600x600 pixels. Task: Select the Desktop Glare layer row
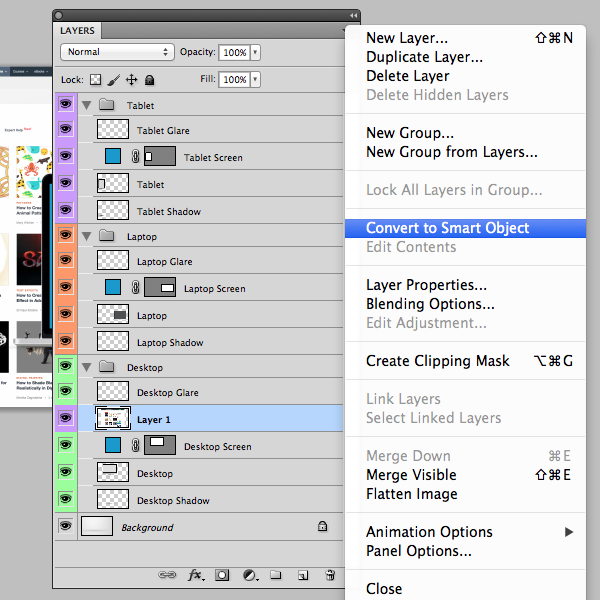coord(210,391)
